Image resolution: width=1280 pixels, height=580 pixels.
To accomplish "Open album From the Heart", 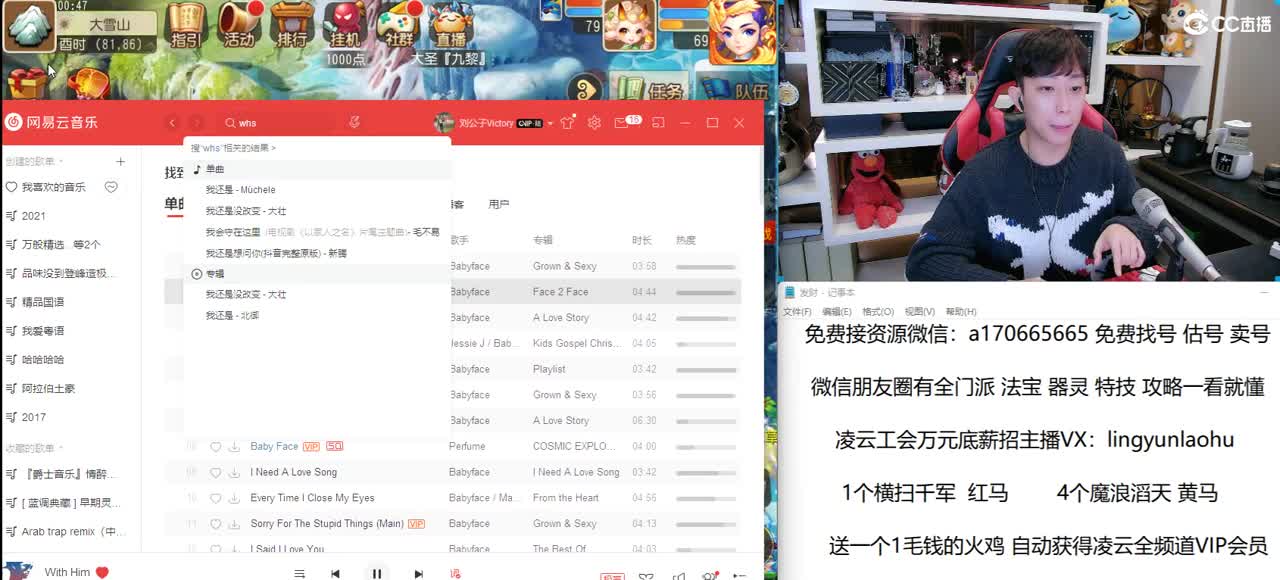I will pos(566,498).
